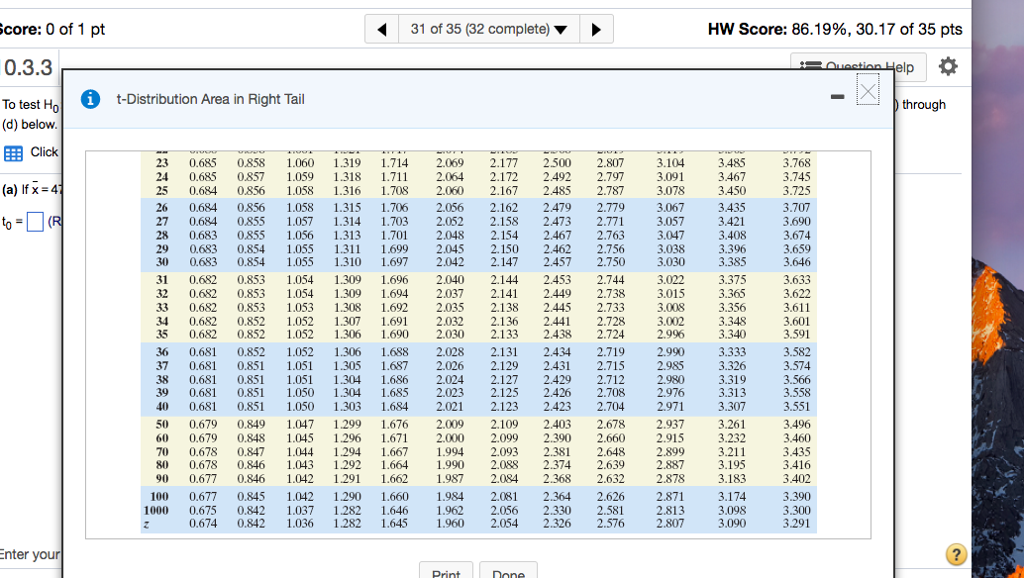Image resolution: width=1024 pixels, height=578 pixels.
Task: Click the dropdown arrow next to question counter
Action: pos(559,28)
